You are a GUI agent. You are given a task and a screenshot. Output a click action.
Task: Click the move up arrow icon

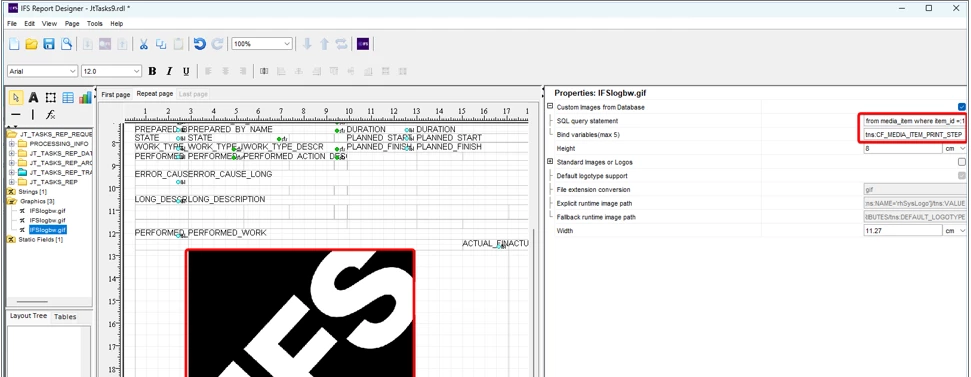324,44
